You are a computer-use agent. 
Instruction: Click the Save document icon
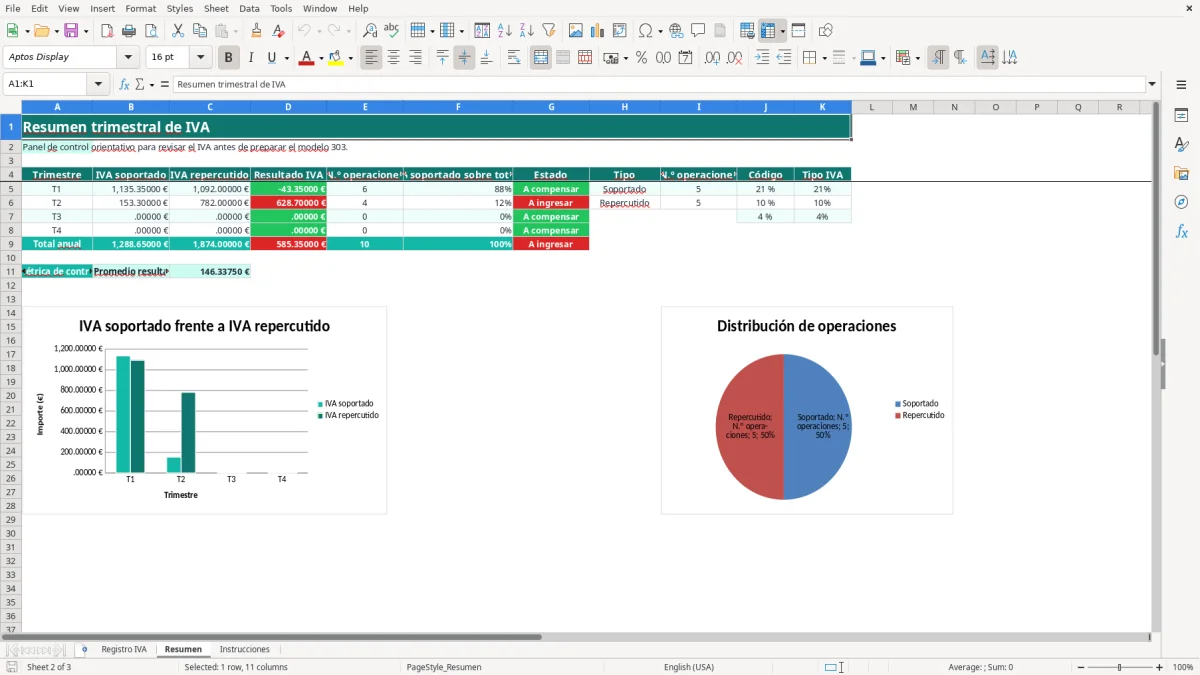(x=70, y=31)
